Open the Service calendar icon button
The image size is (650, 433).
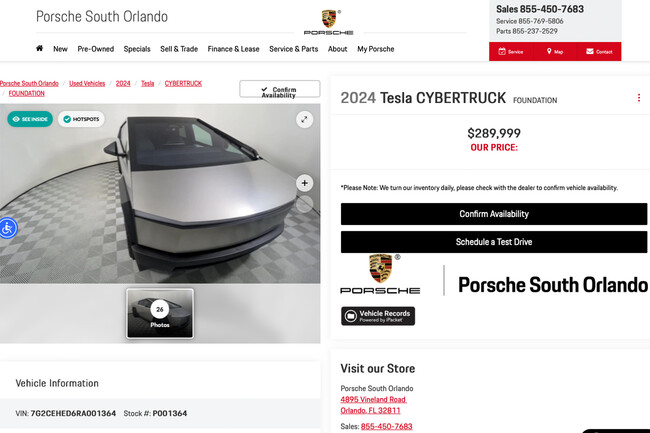click(x=511, y=51)
